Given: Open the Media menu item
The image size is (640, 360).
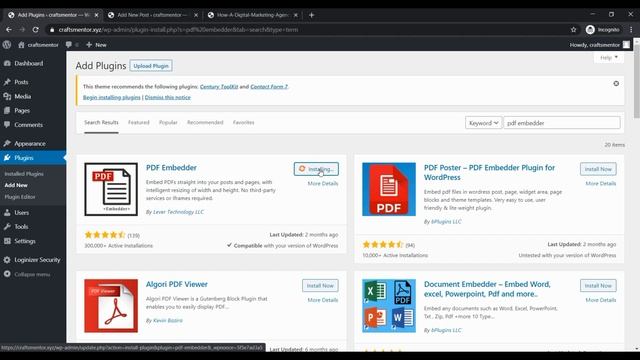Looking at the screenshot, I should click(22, 96).
